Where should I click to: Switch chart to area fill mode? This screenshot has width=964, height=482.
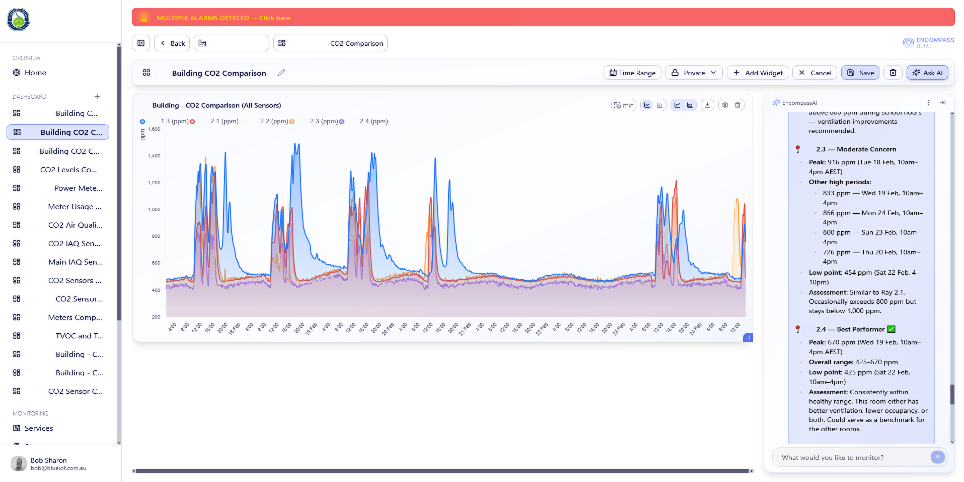click(x=690, y=105)
